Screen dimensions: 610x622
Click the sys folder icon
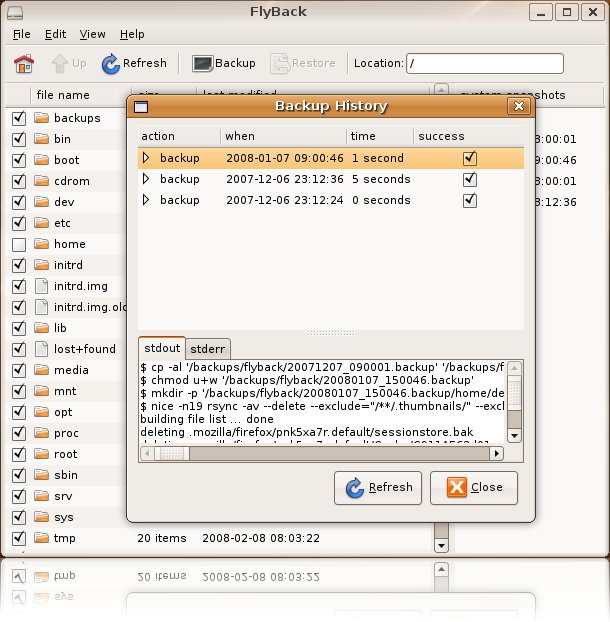(x=41, y=517)
